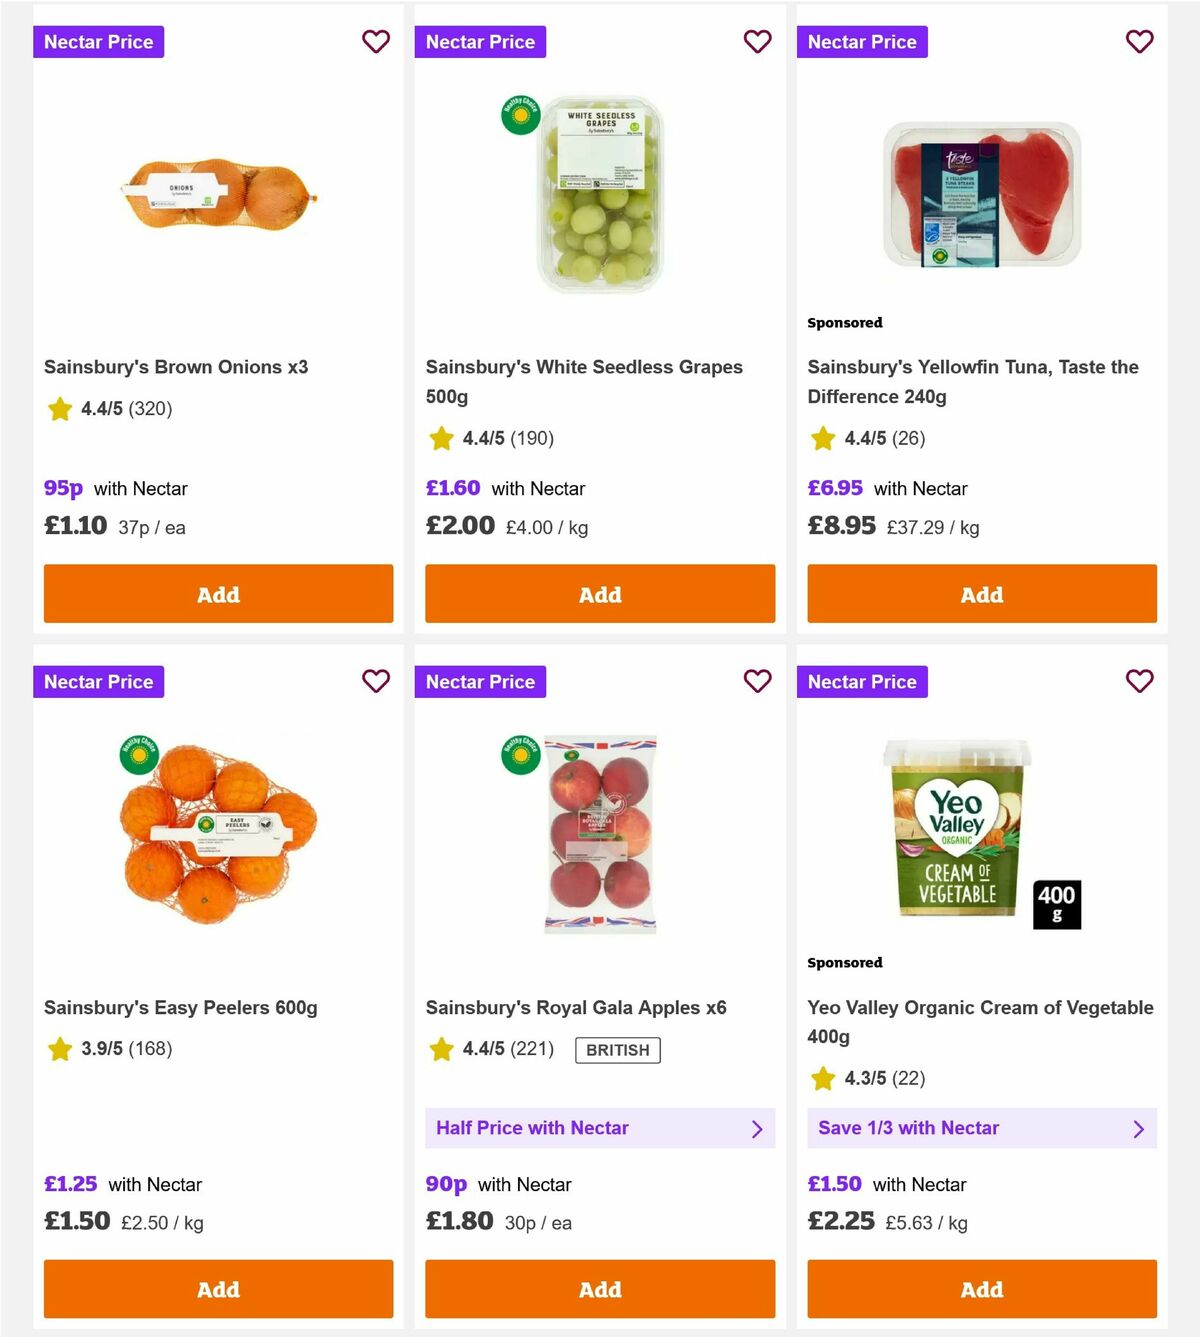Favourite the Royal Gala Apples

click(x=758, y=681)
